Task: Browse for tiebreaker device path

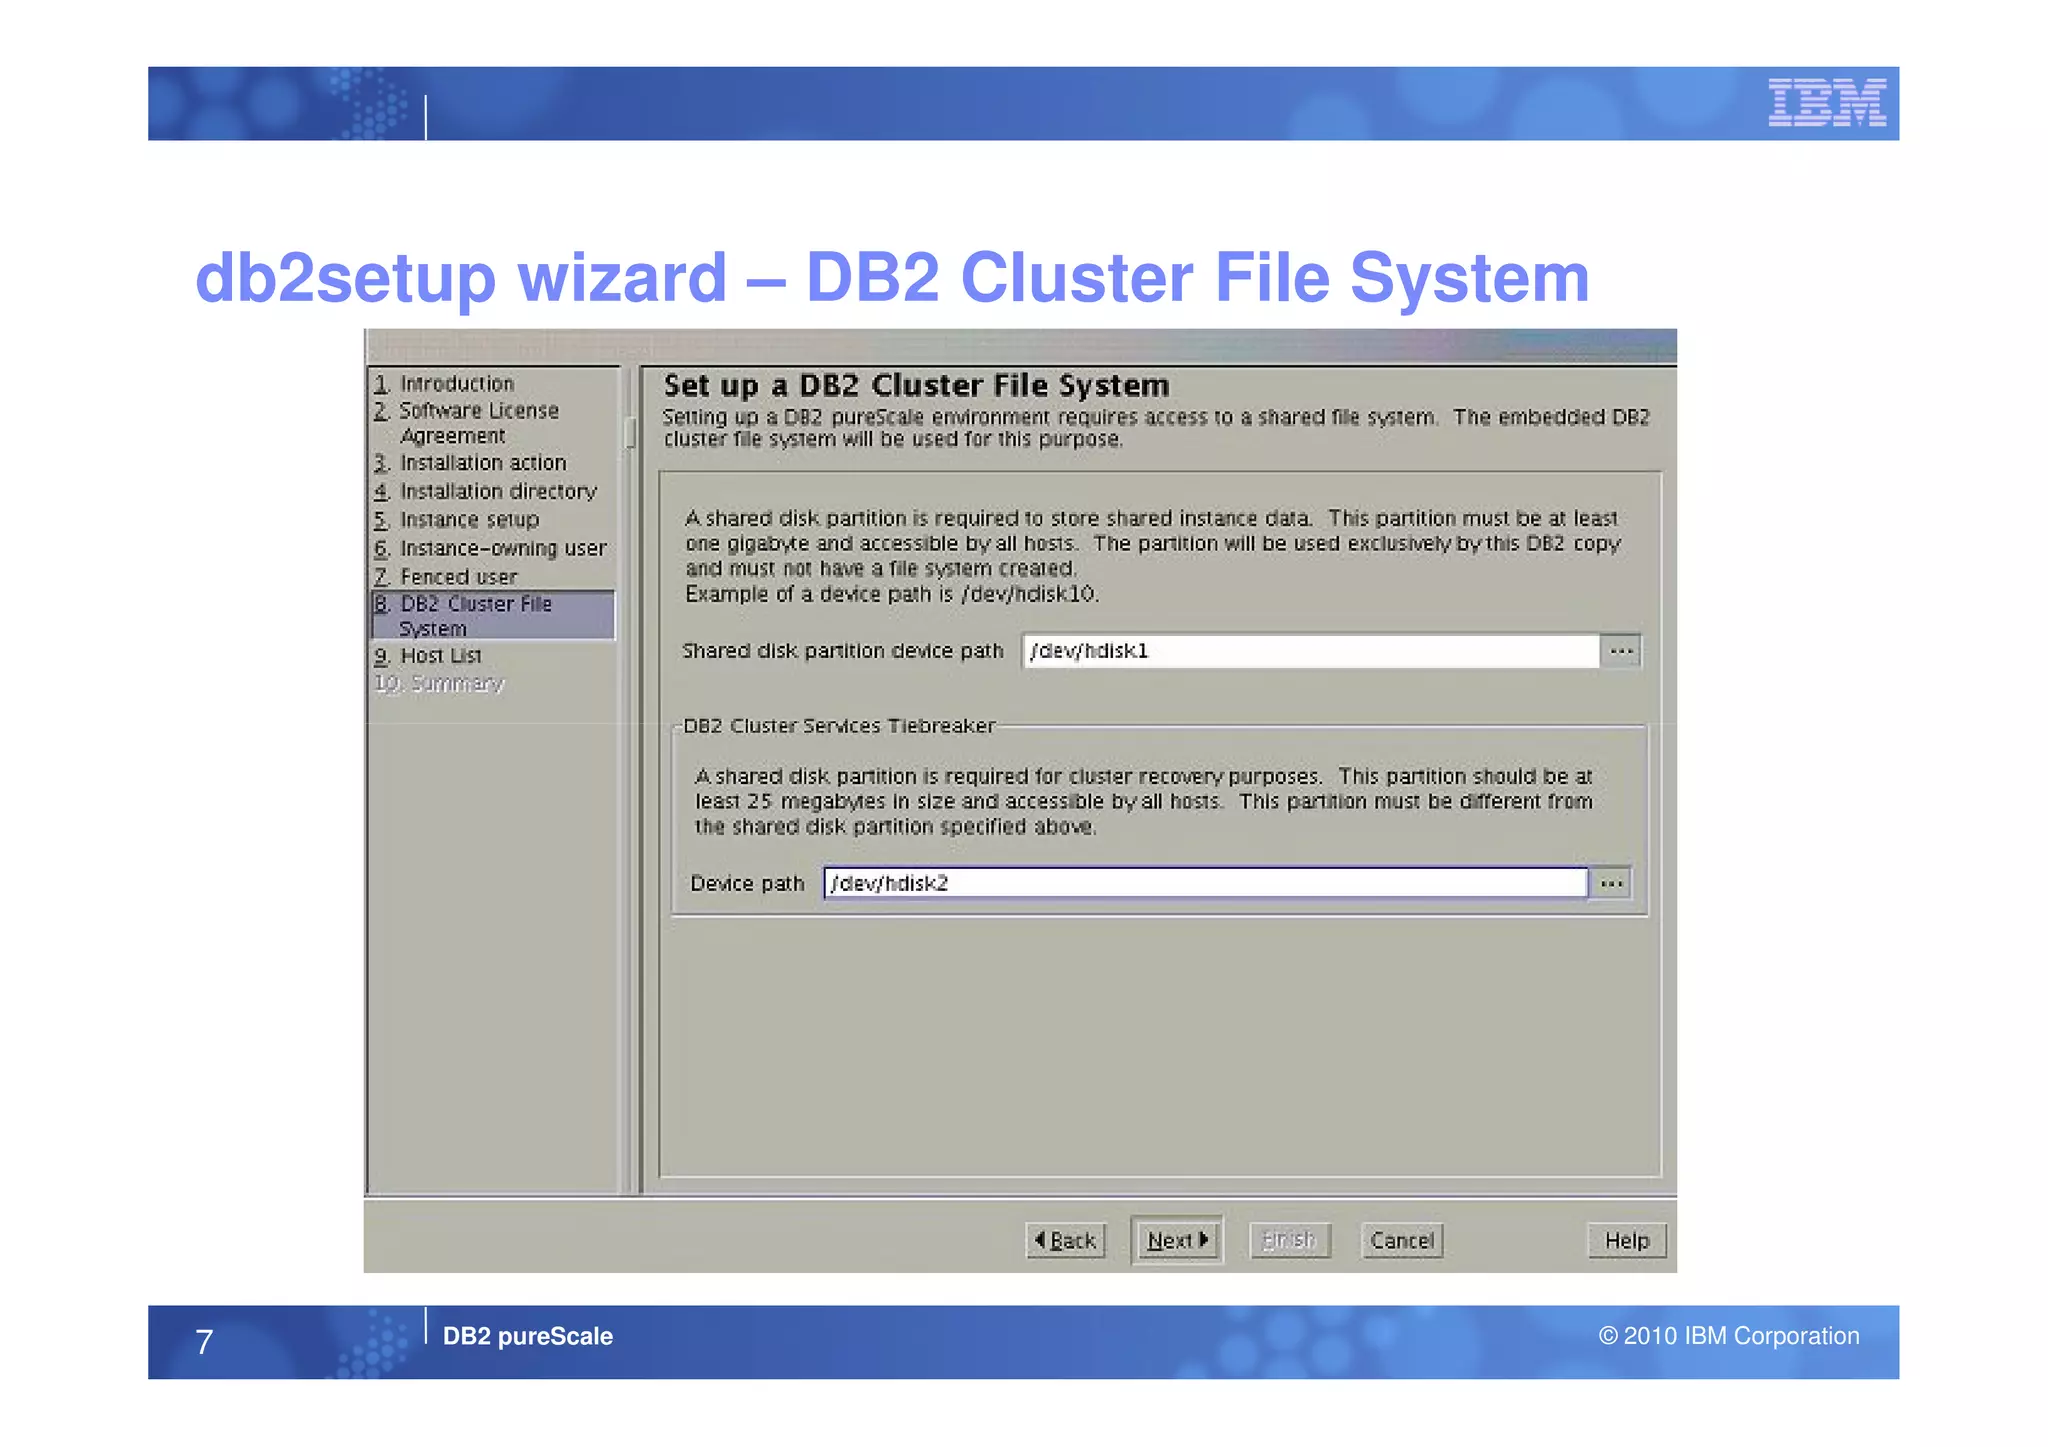Action: tap(1611, 883)
